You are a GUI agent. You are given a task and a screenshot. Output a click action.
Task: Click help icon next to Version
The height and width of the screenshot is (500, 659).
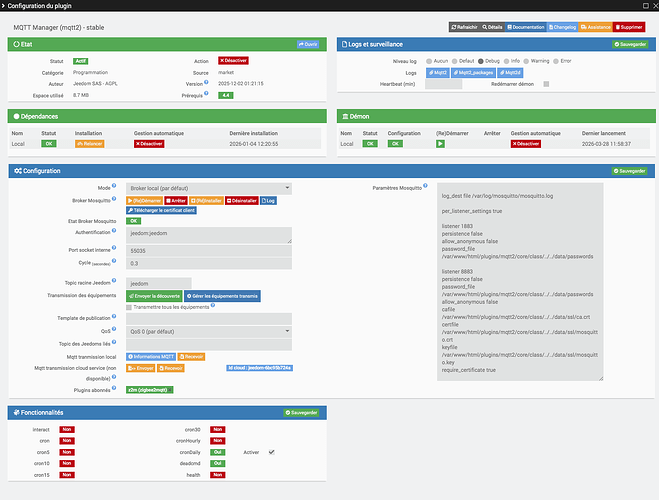[x=206, y=82]
